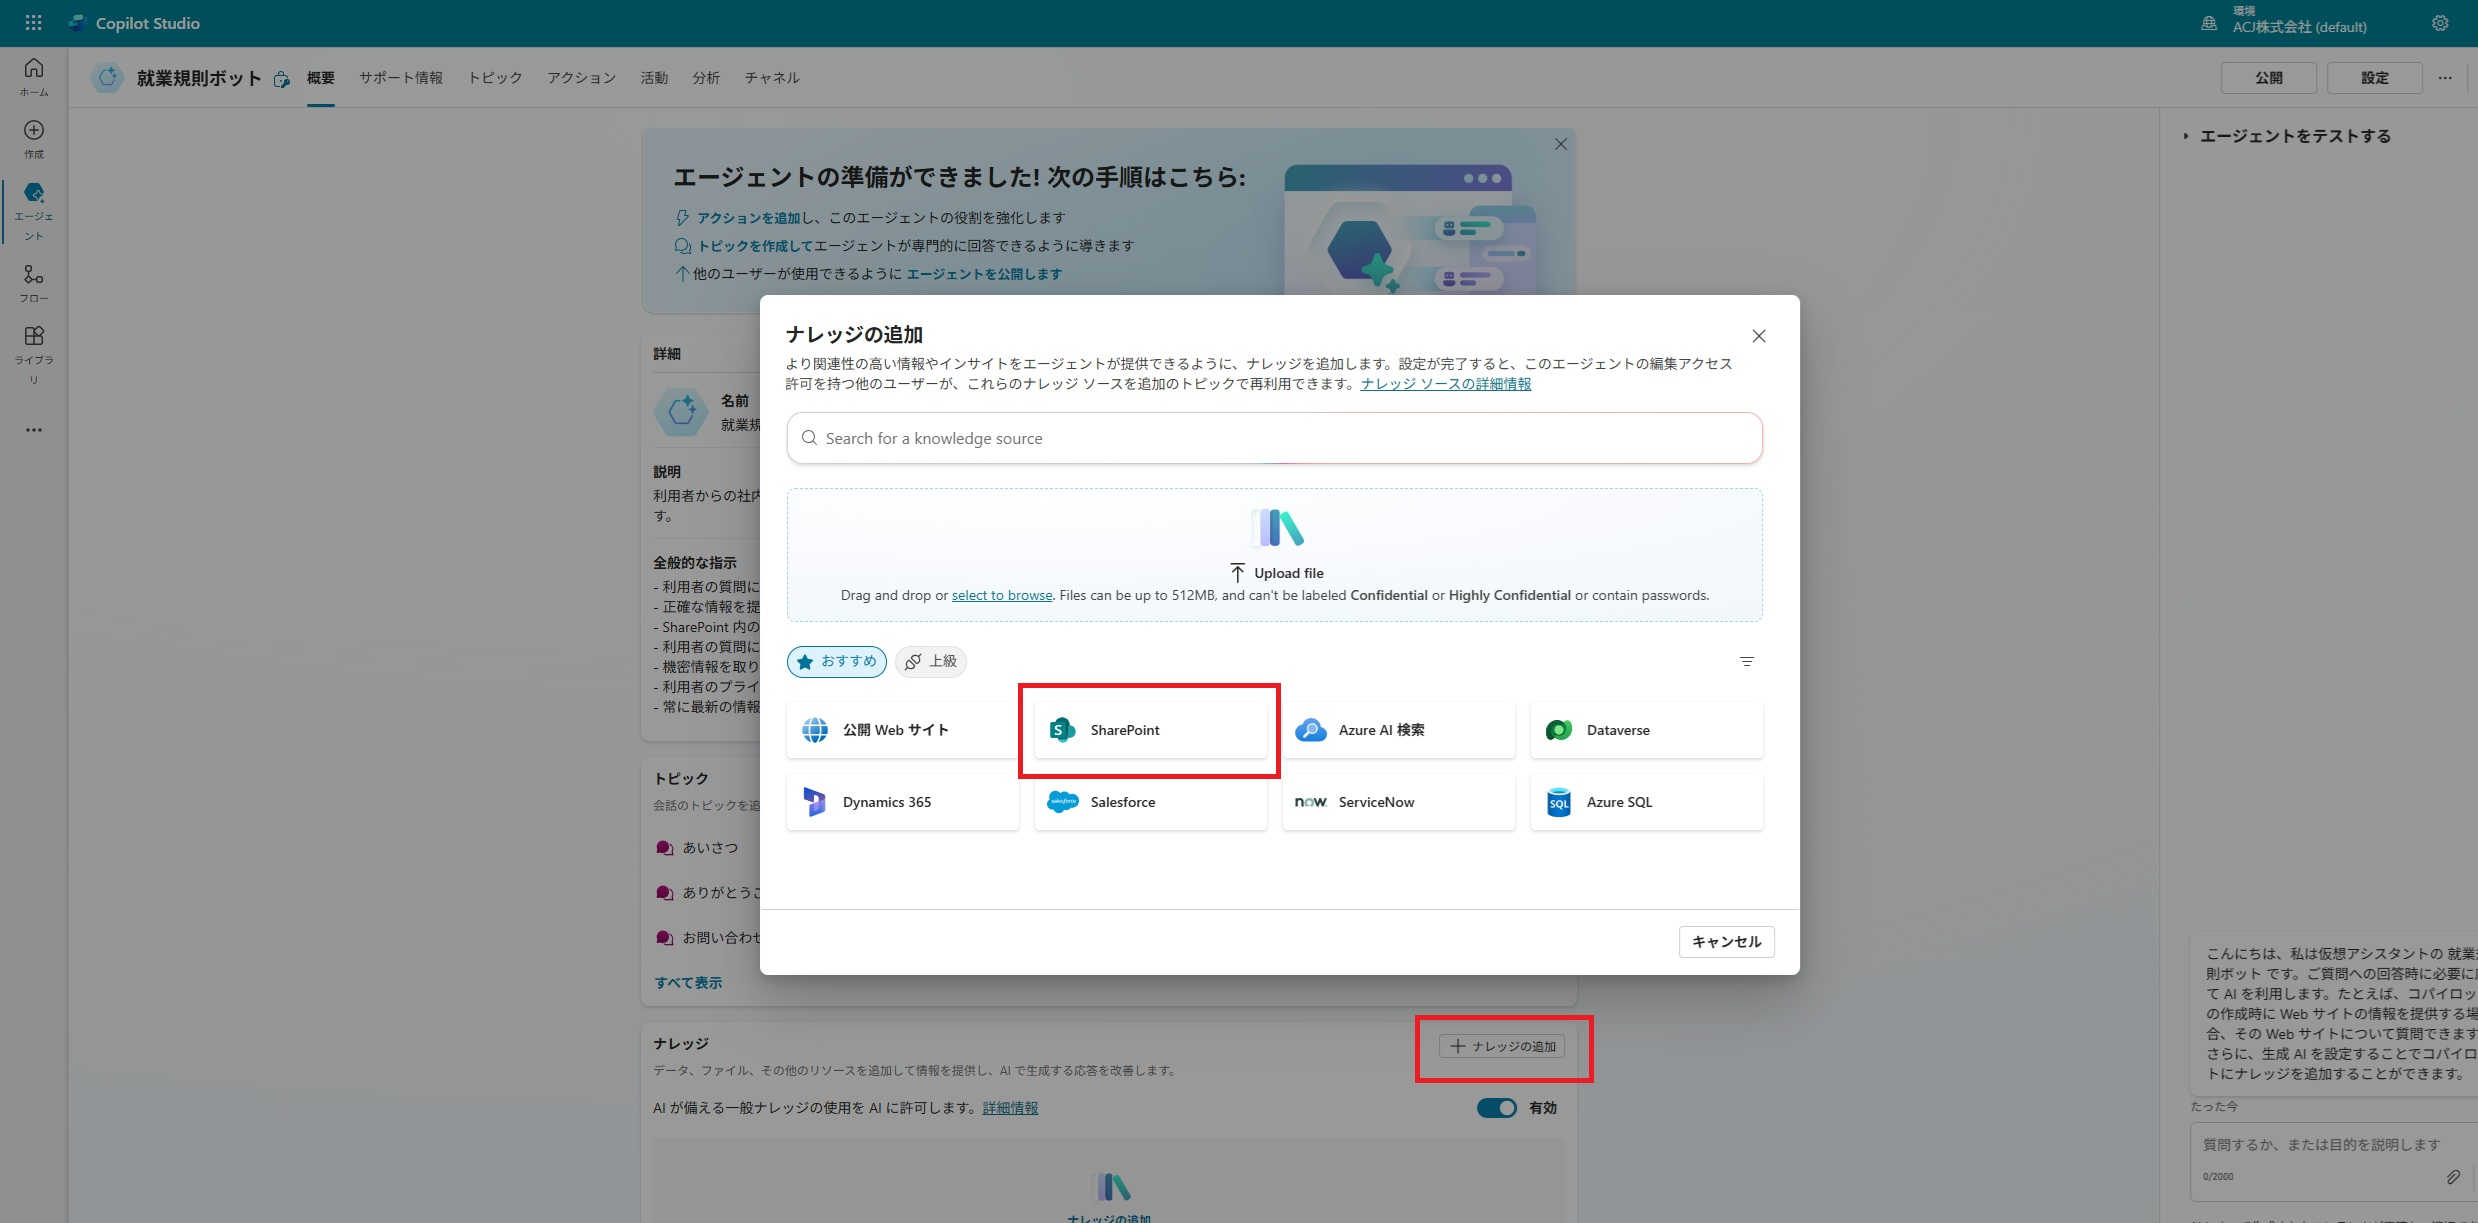The image size is (2478, 1223).
Task: Open the environment picker icon
Action: coord(2209,22)
